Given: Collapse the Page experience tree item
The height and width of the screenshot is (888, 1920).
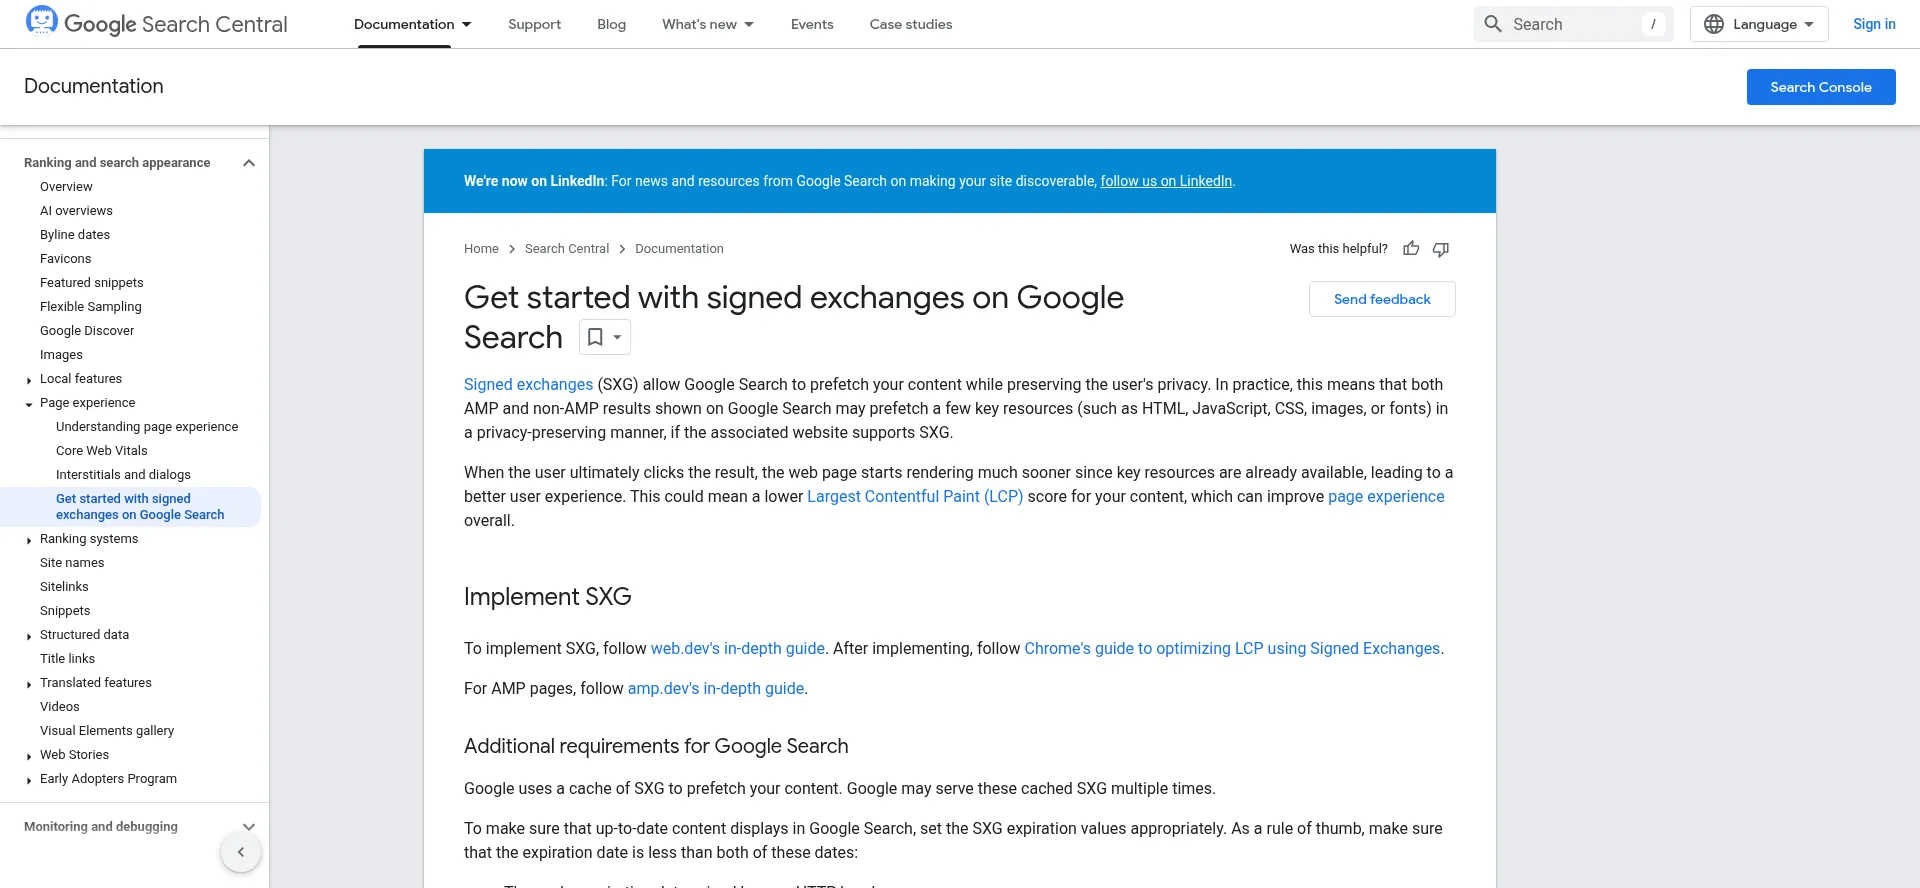Looking at the screenshot, I should 29,404.
